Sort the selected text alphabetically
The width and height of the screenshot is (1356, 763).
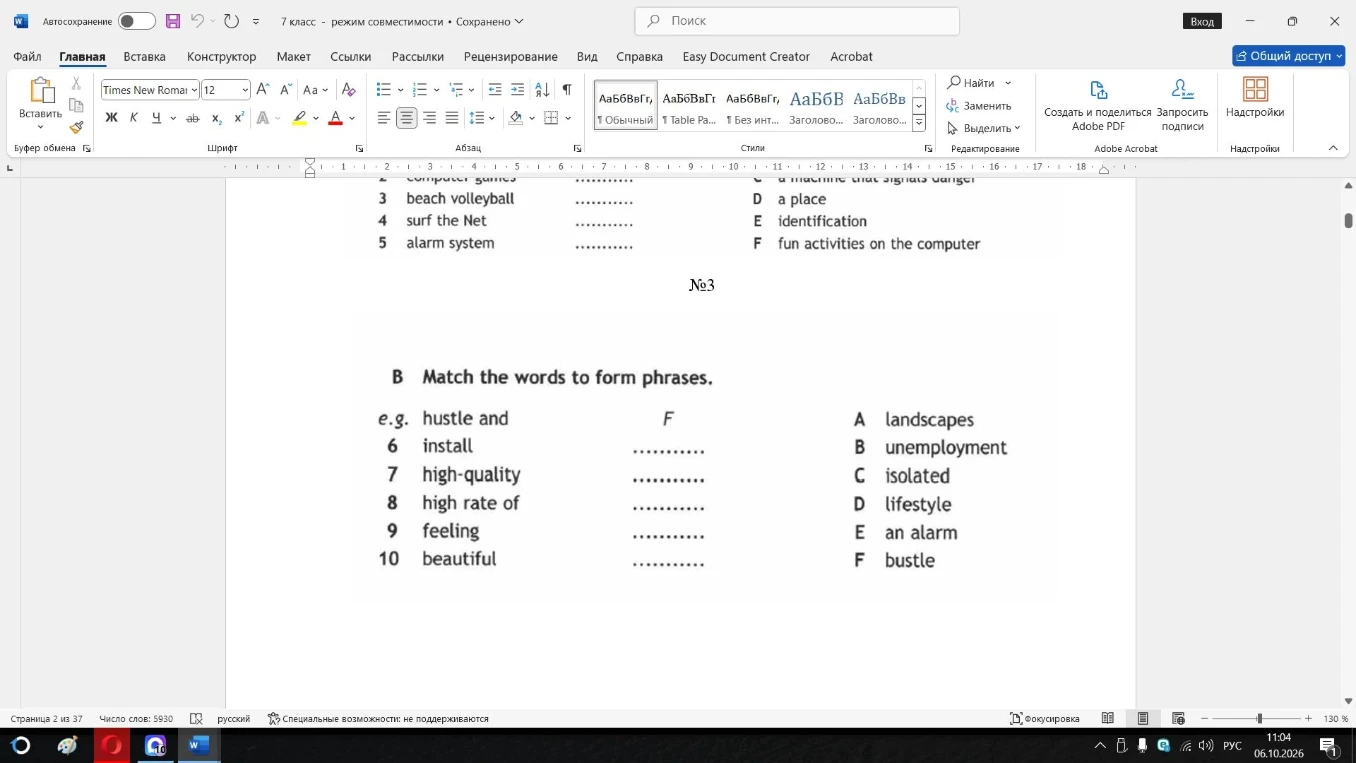click(x=542, y=90)
